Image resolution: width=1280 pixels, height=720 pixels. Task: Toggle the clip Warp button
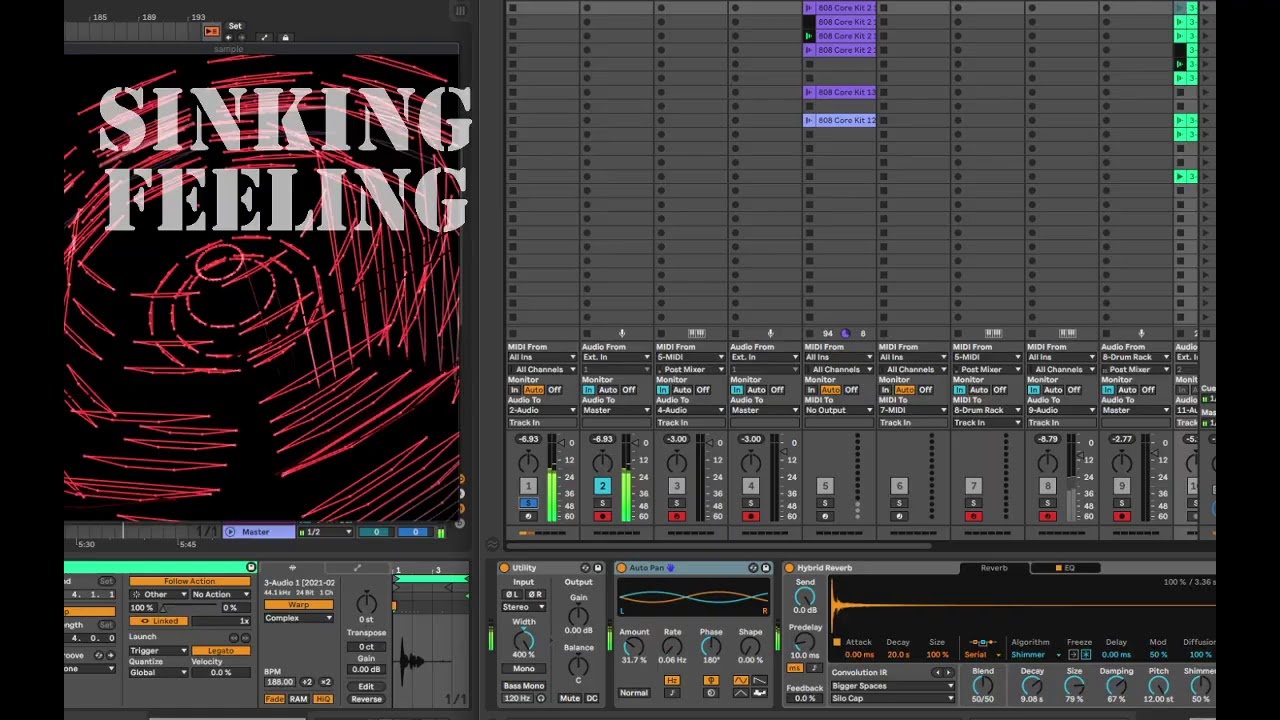298,605
